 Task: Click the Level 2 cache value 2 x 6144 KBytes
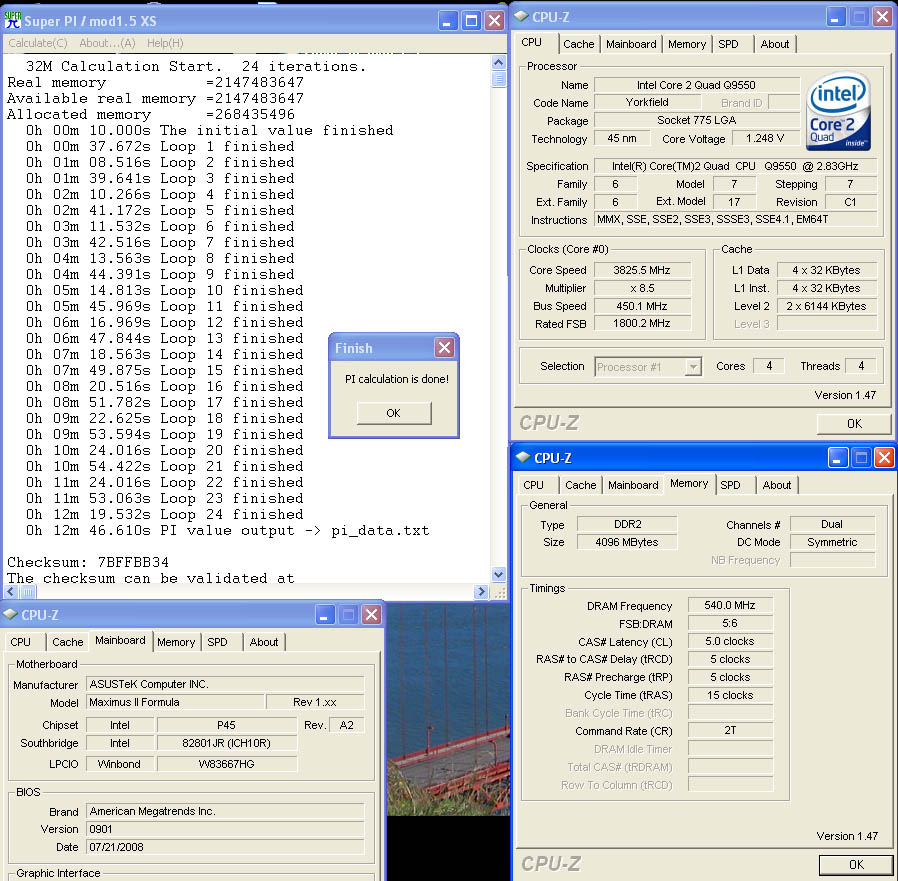[826, 306]
